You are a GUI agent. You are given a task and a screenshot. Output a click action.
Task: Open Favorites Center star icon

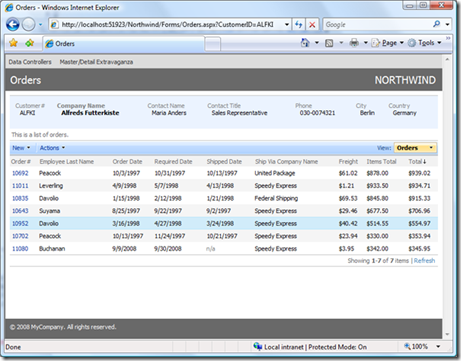pos(13,43)
